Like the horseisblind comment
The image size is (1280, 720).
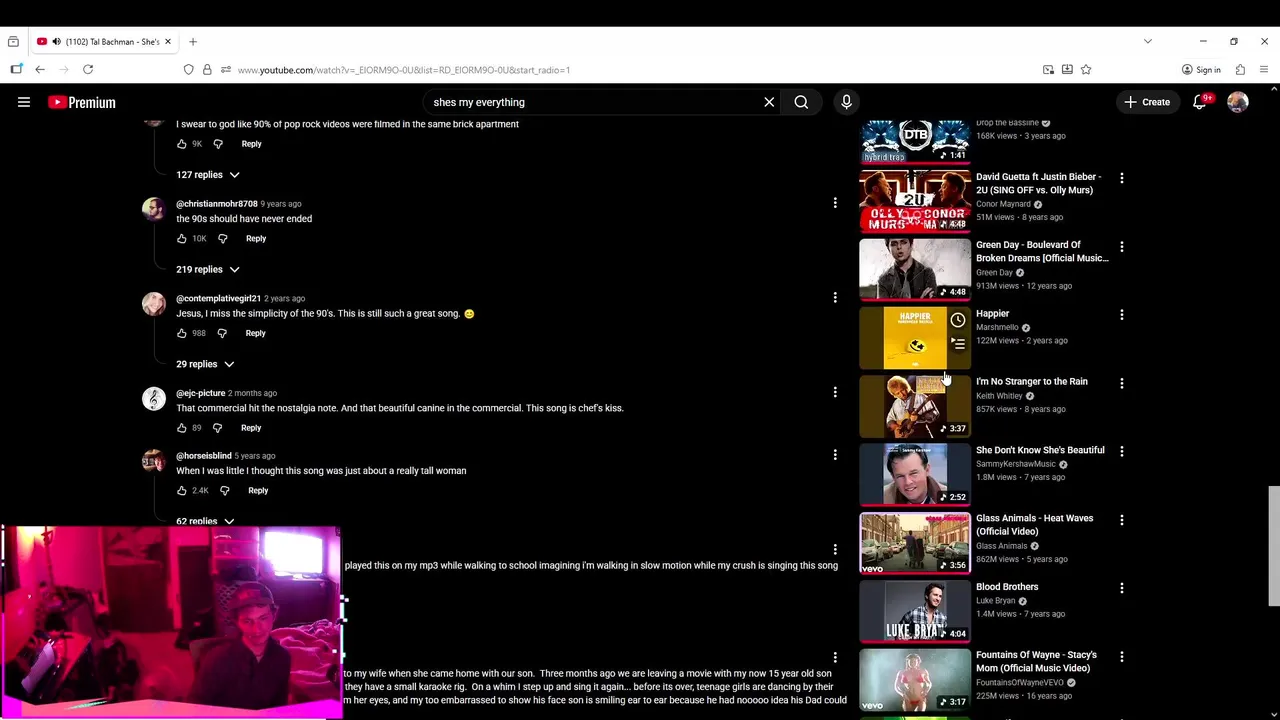[182, 491]
